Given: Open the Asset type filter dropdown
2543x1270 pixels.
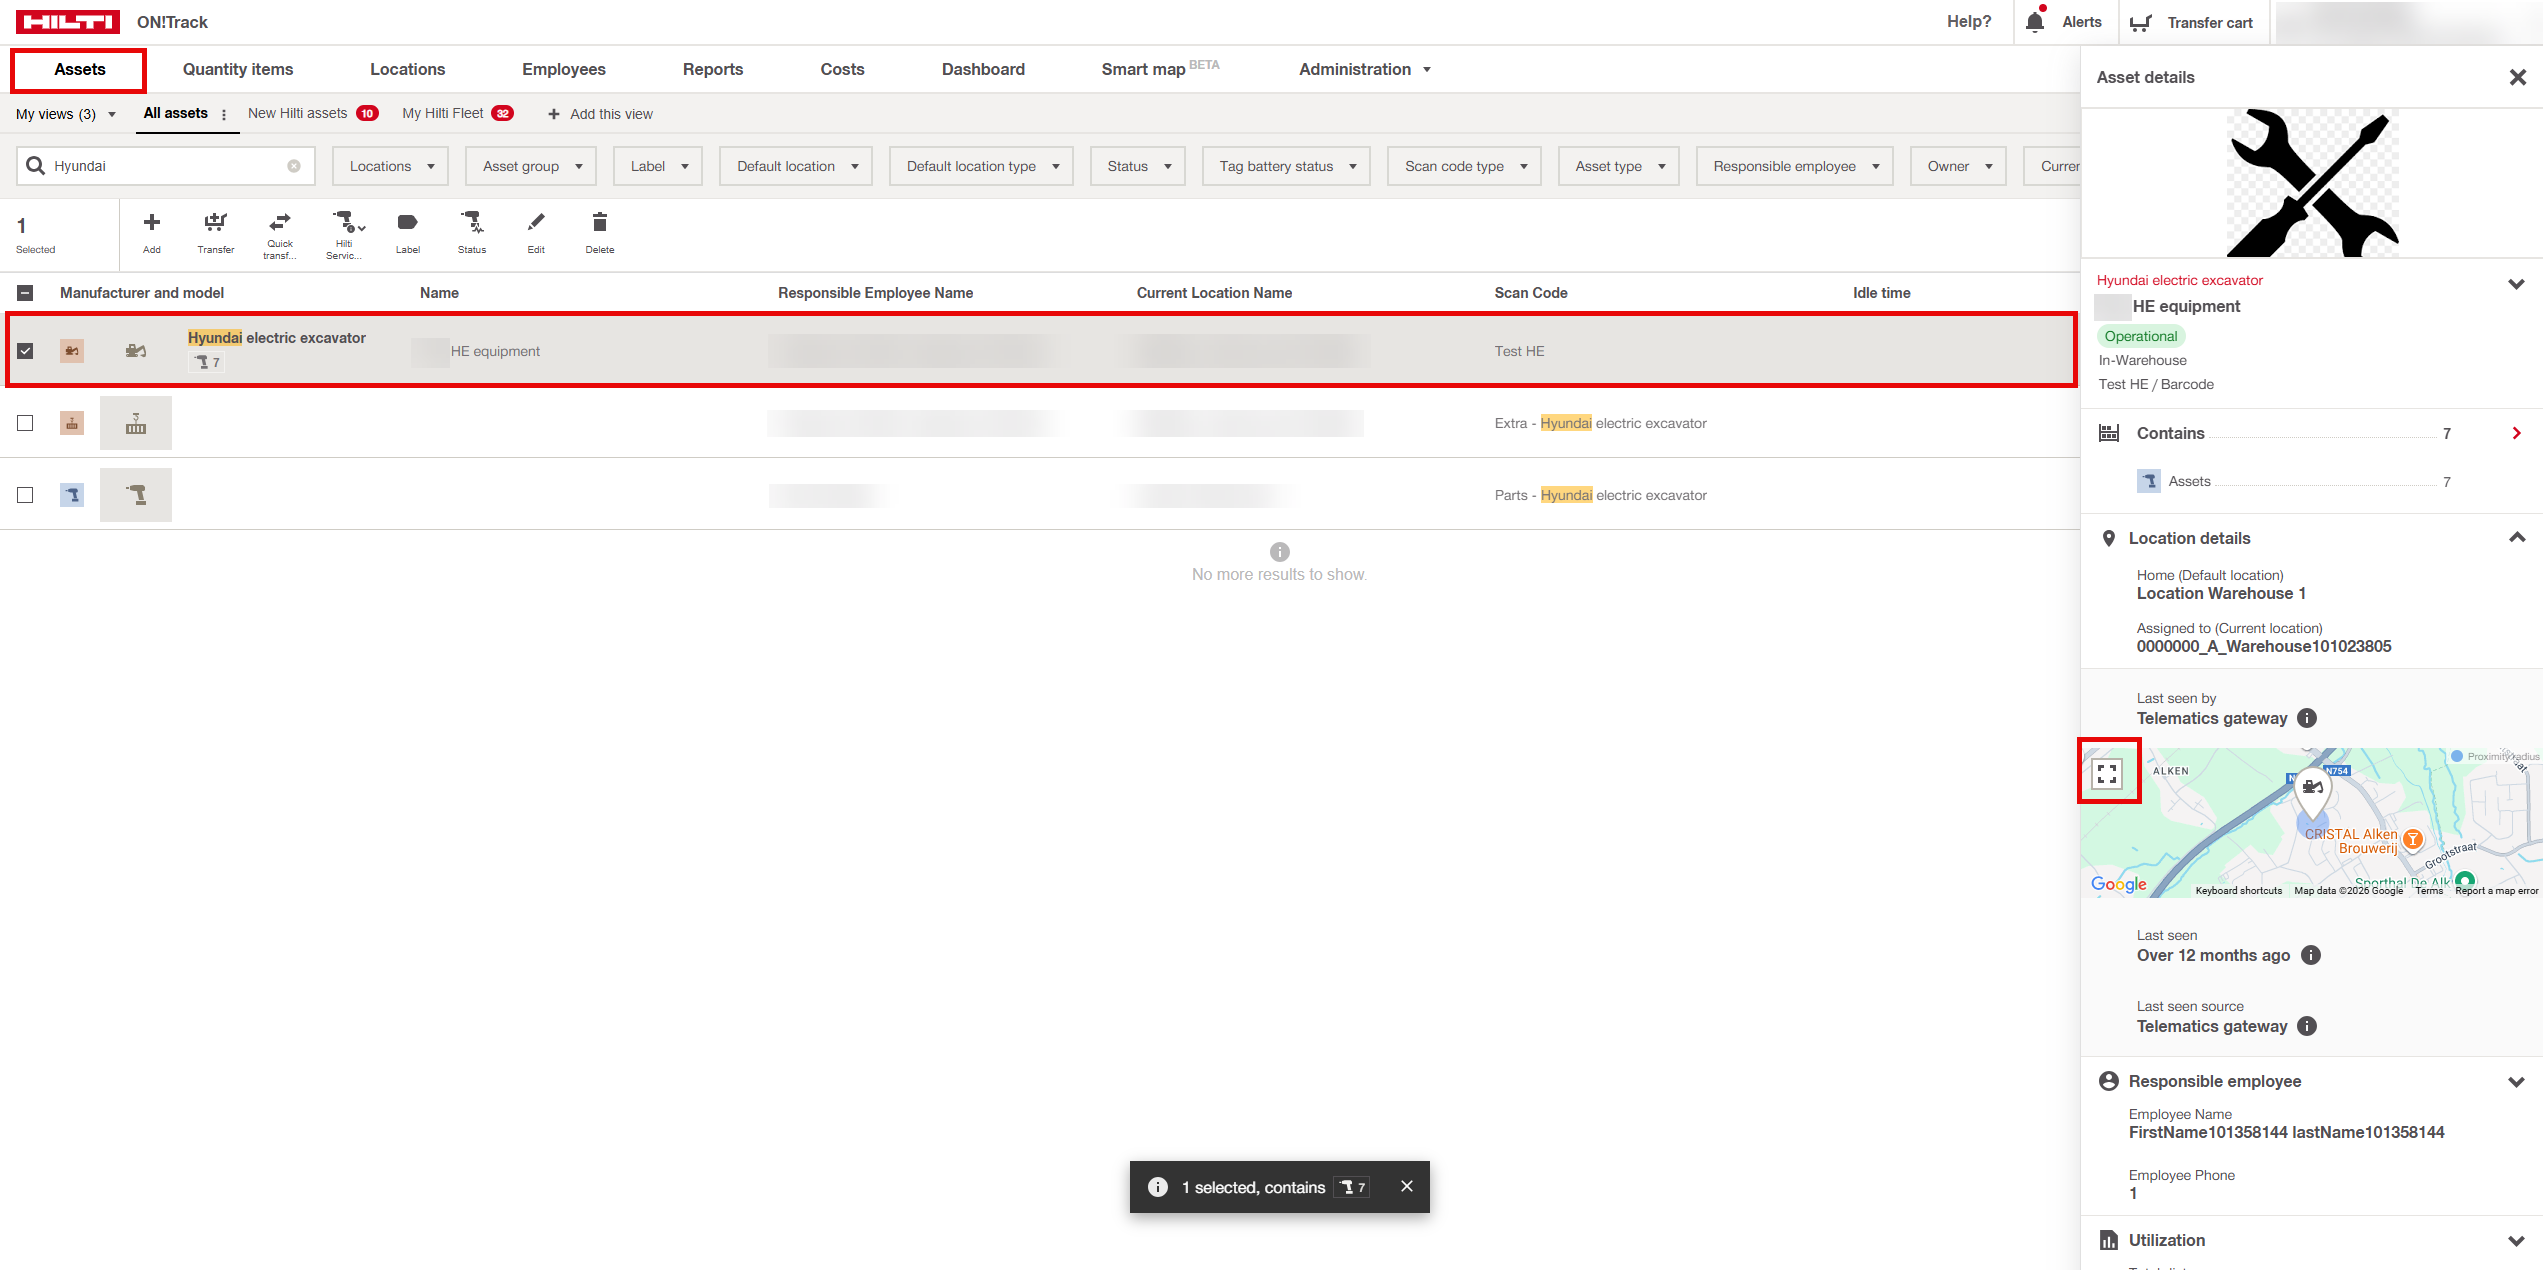Looking at the screenshot, I should click(x=1618, y=166).
